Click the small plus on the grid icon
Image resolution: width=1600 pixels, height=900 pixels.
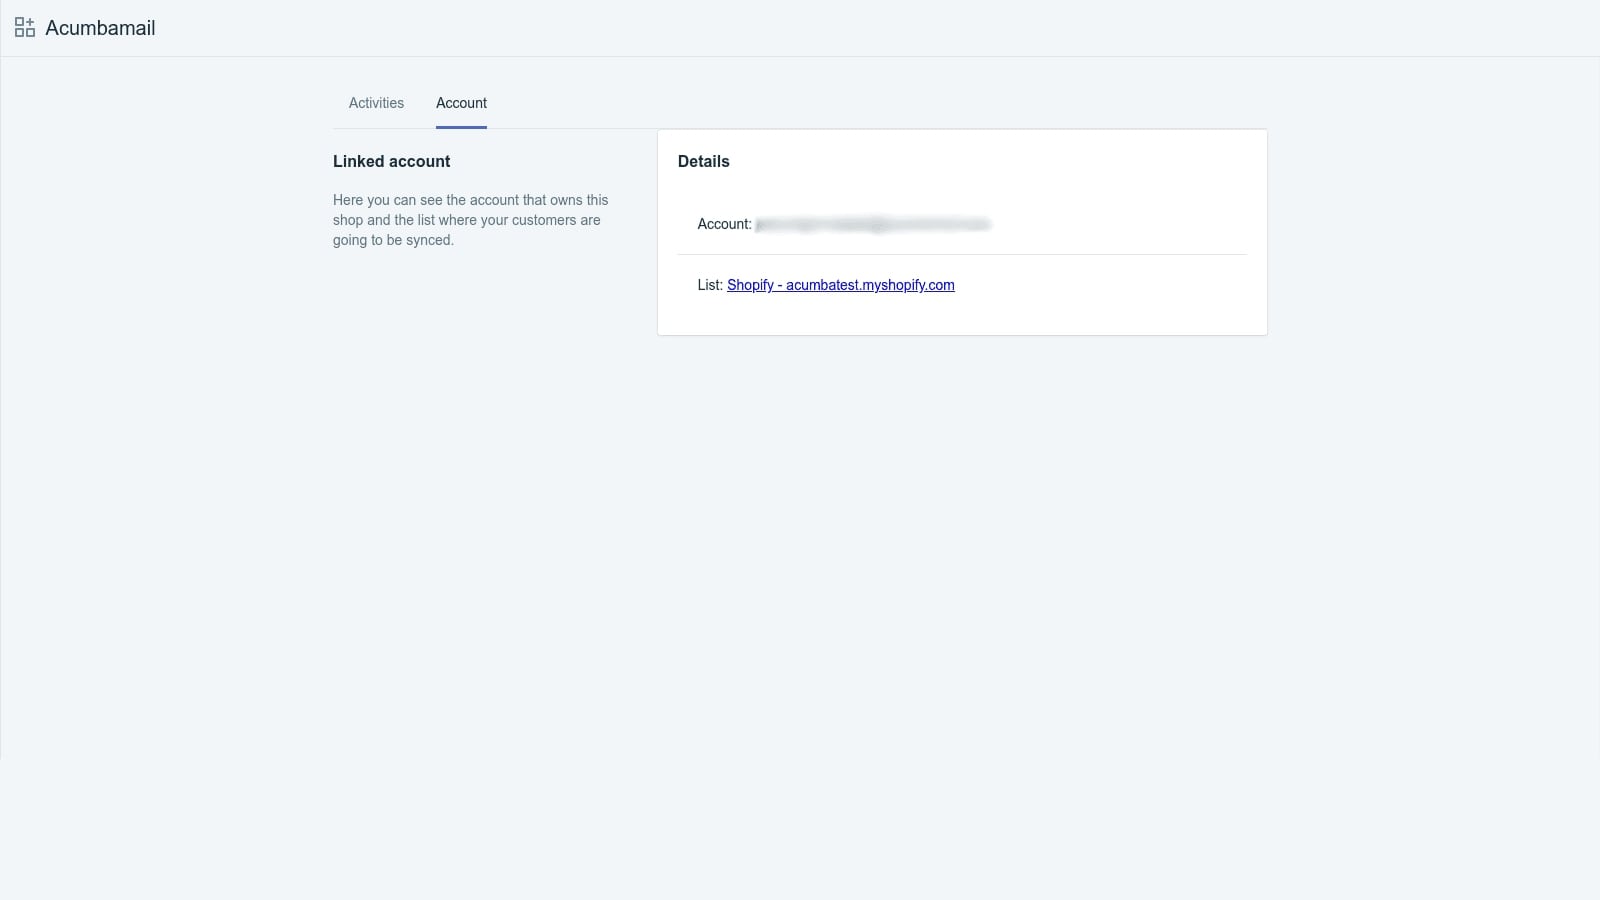30,20
